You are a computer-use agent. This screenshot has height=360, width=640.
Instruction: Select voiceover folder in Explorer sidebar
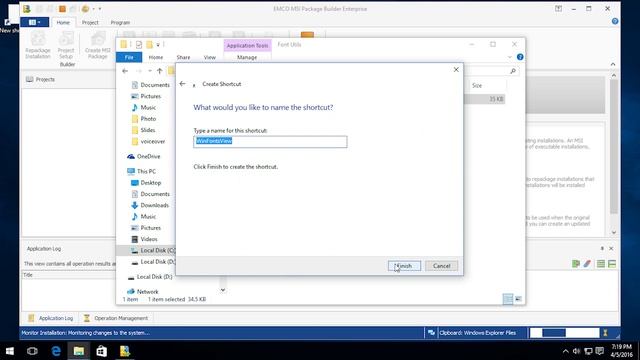point(149,142)
